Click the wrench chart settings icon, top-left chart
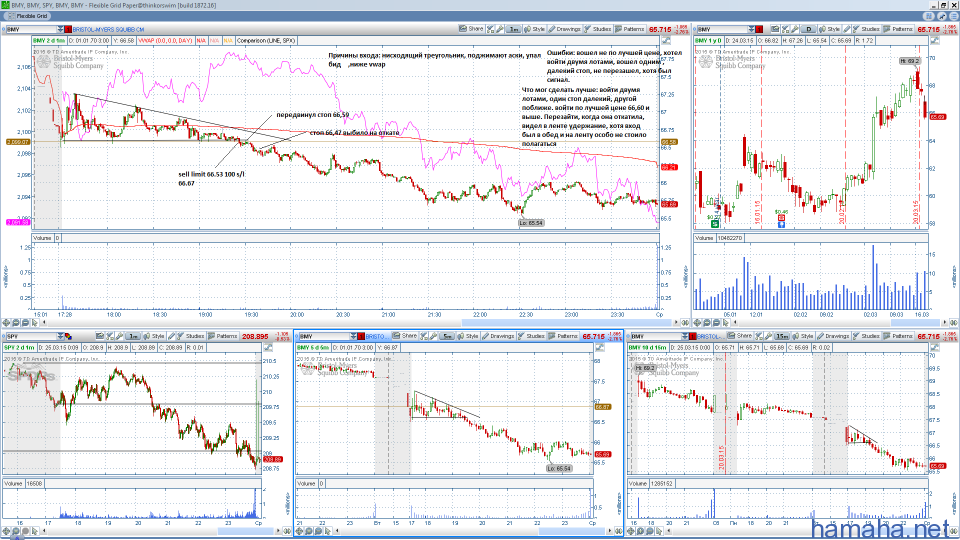Screen dimensions: 960x540 500,29
